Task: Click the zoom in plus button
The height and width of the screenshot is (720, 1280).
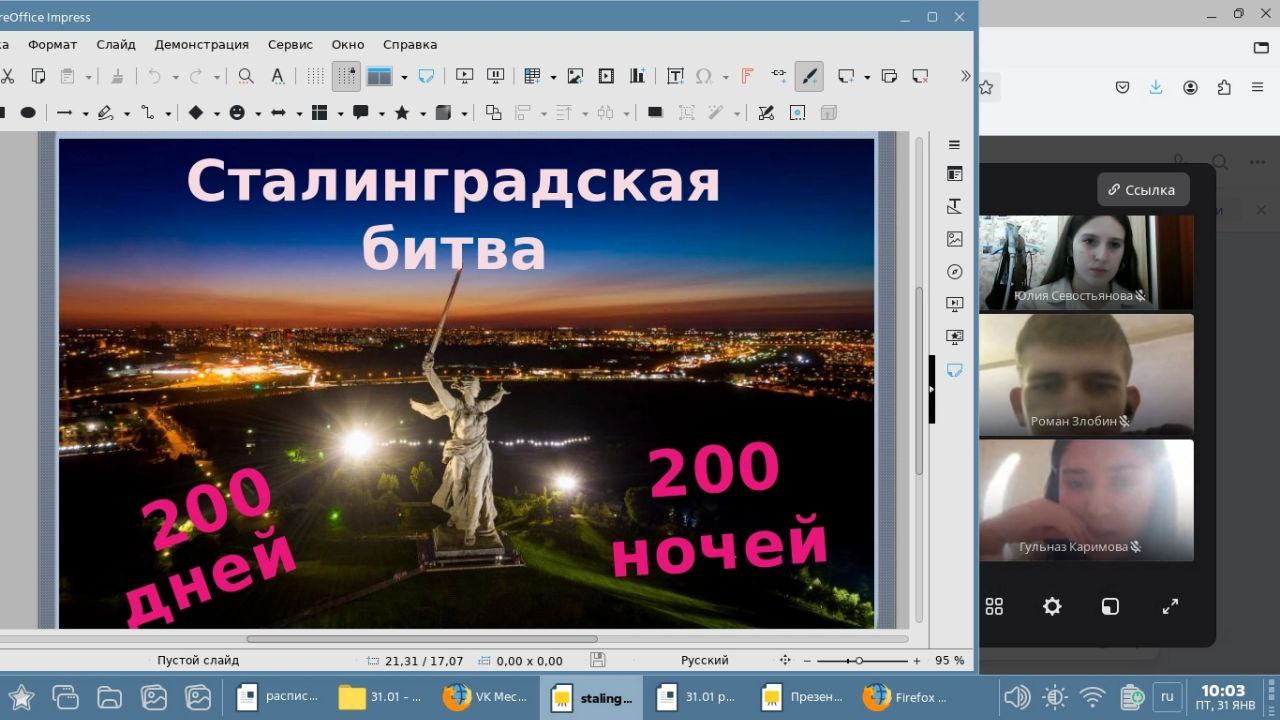Action: point(916,661)
